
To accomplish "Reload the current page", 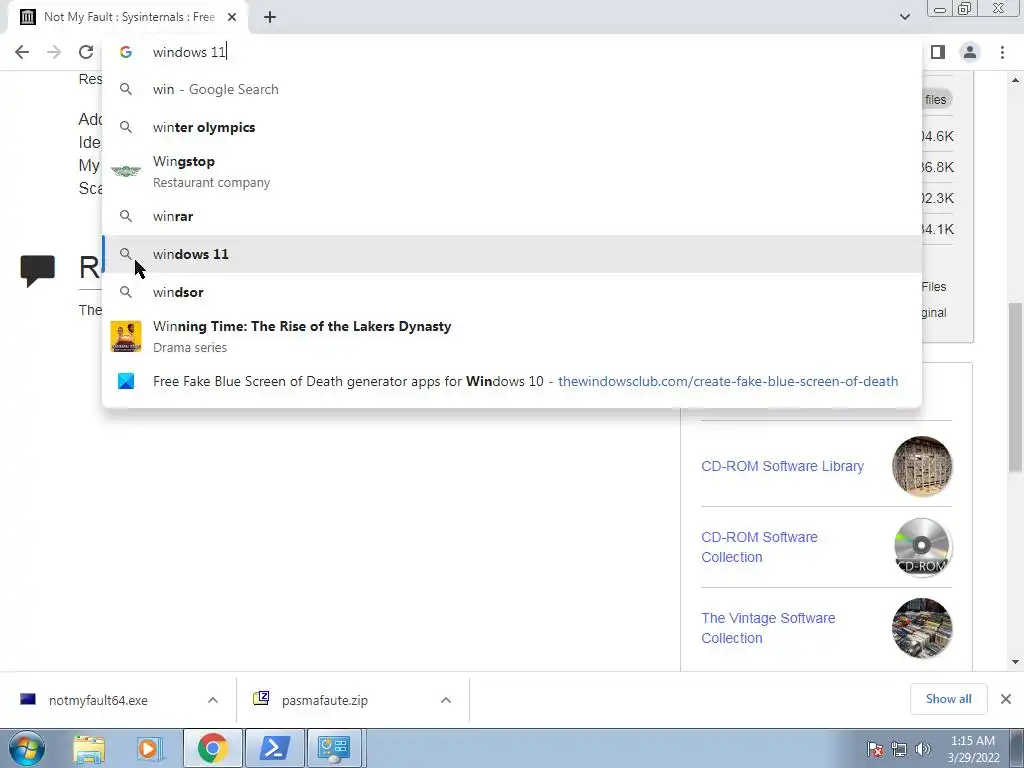I will (x=86, y=52).
